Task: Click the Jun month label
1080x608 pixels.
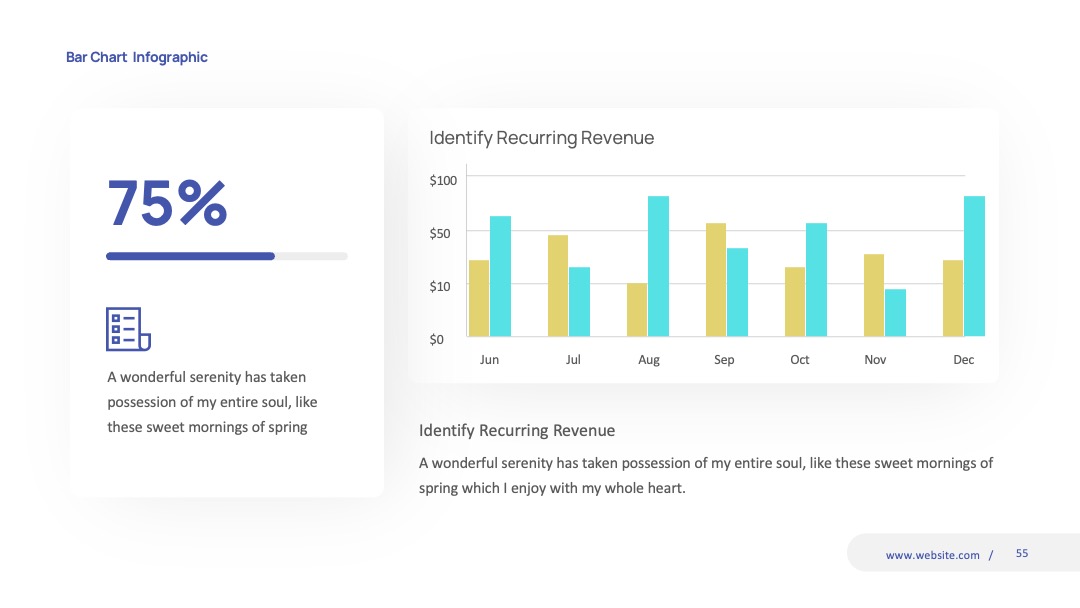Action: tap(489, 359)
